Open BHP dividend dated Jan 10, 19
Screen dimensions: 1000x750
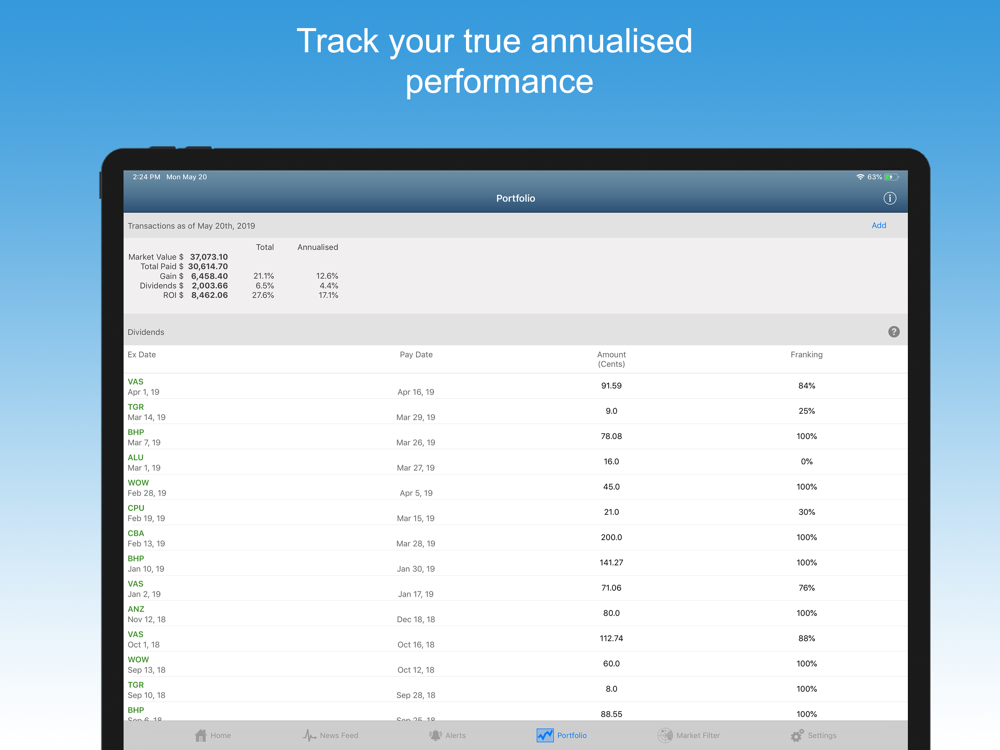point(515,563)
